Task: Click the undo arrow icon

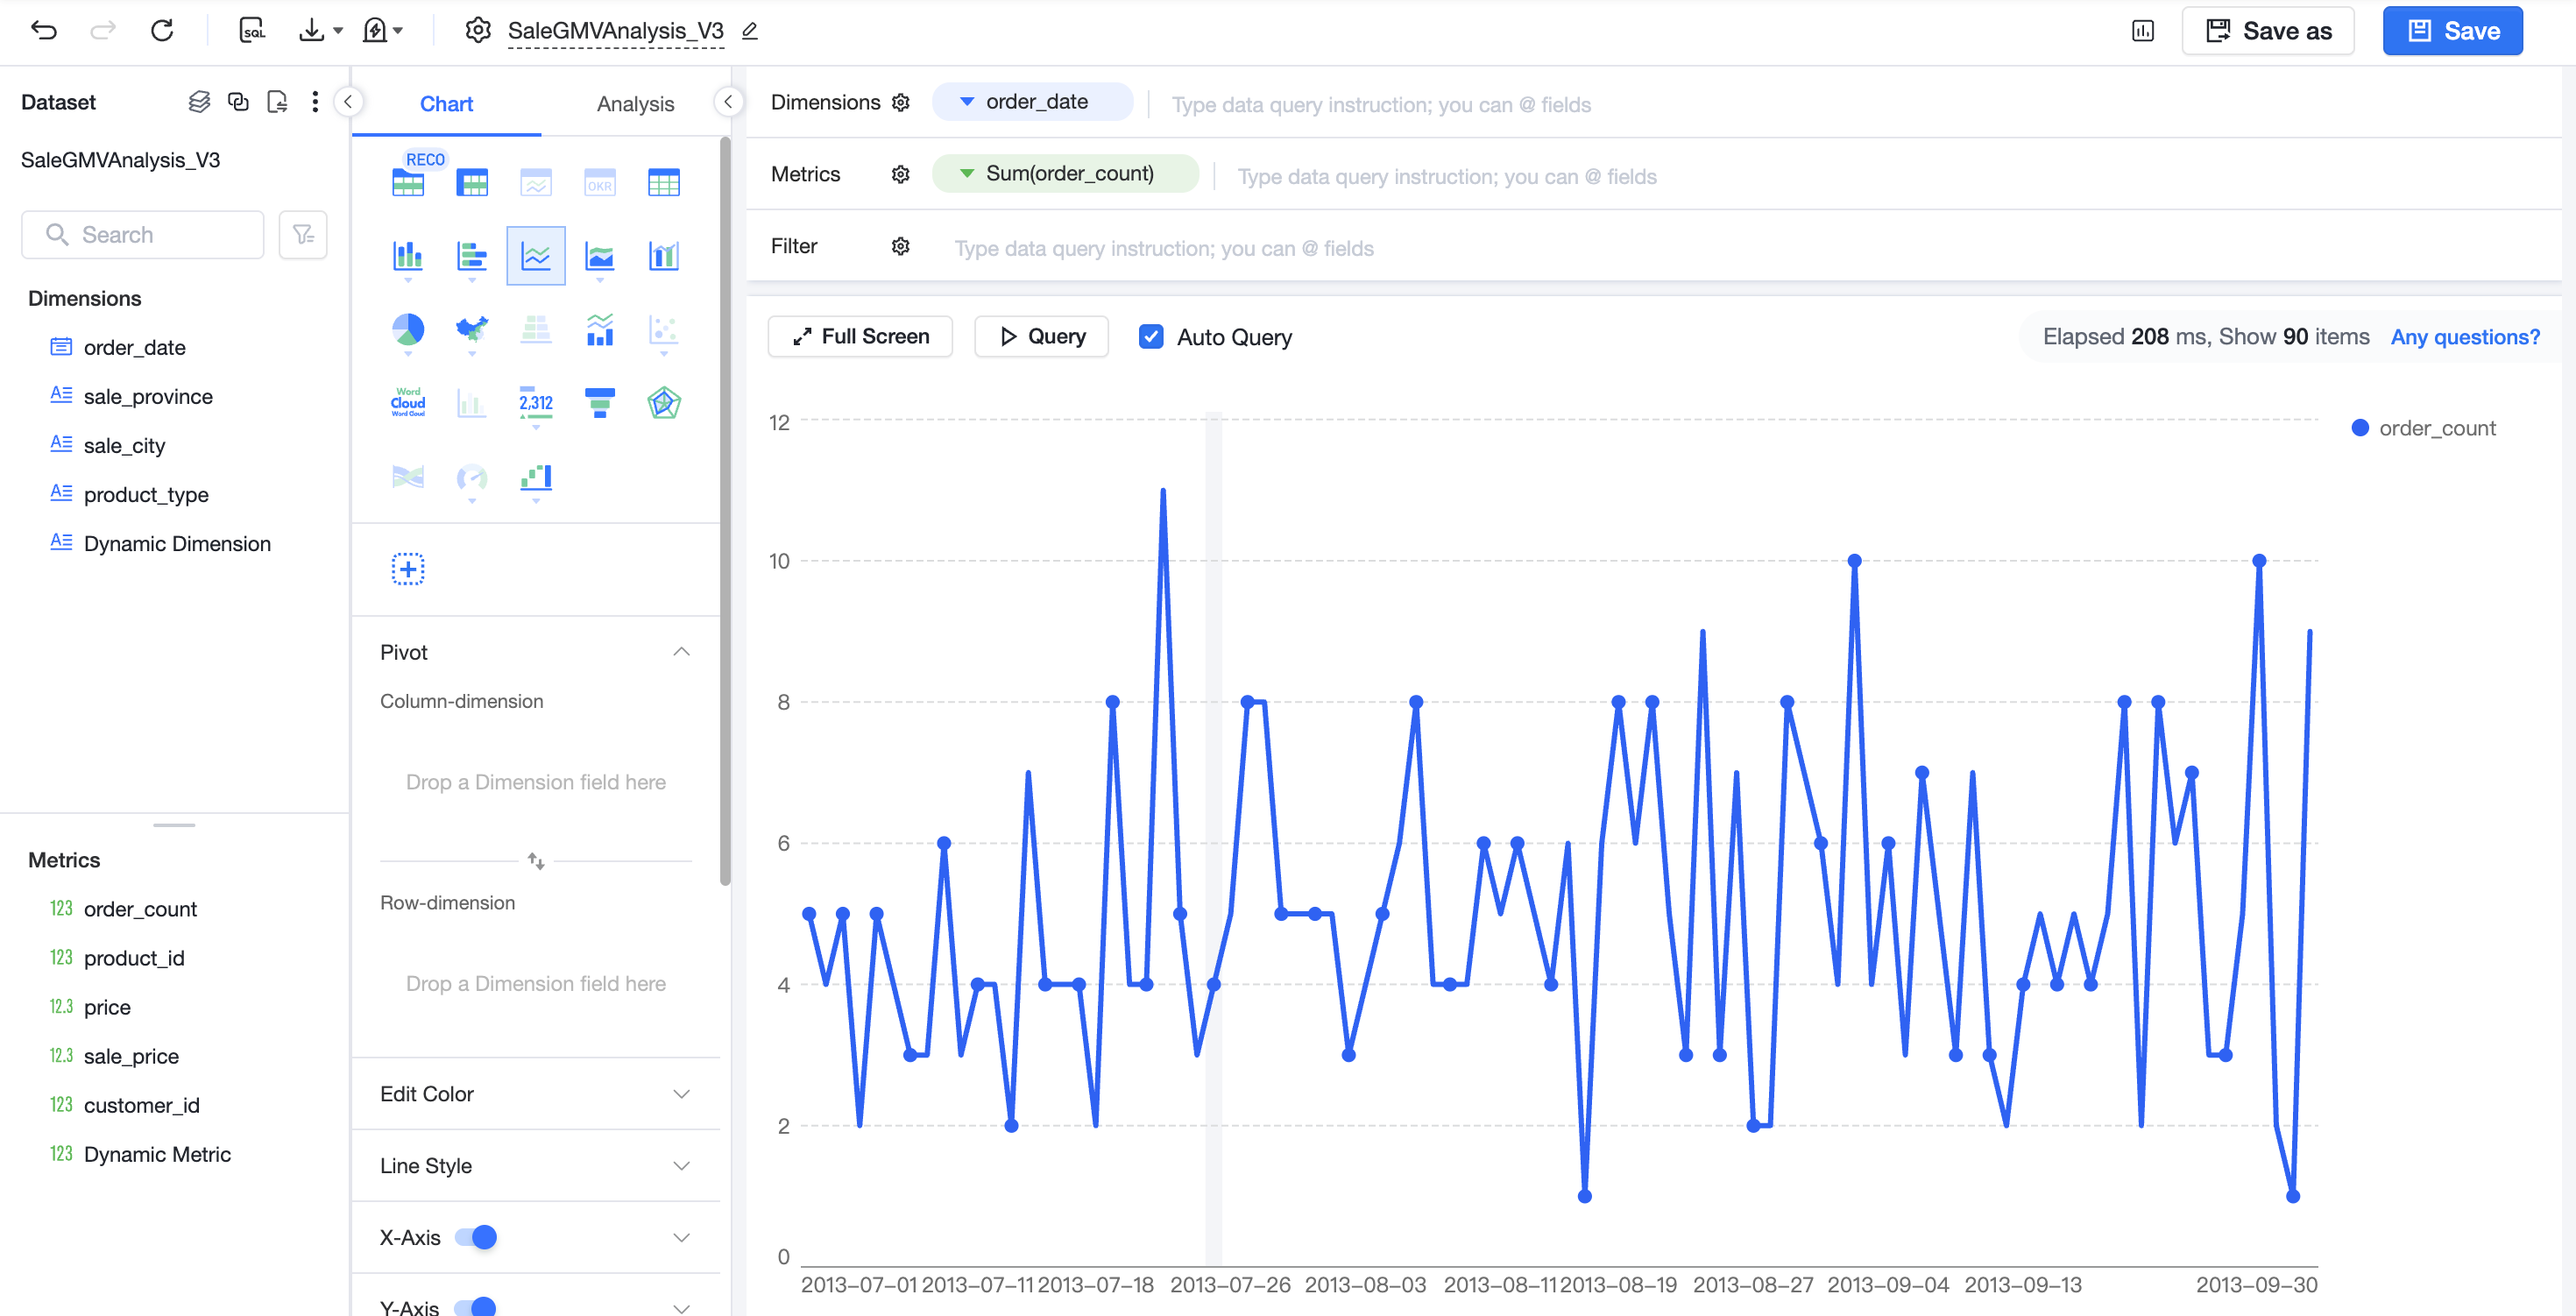Action: coord(44,31)
